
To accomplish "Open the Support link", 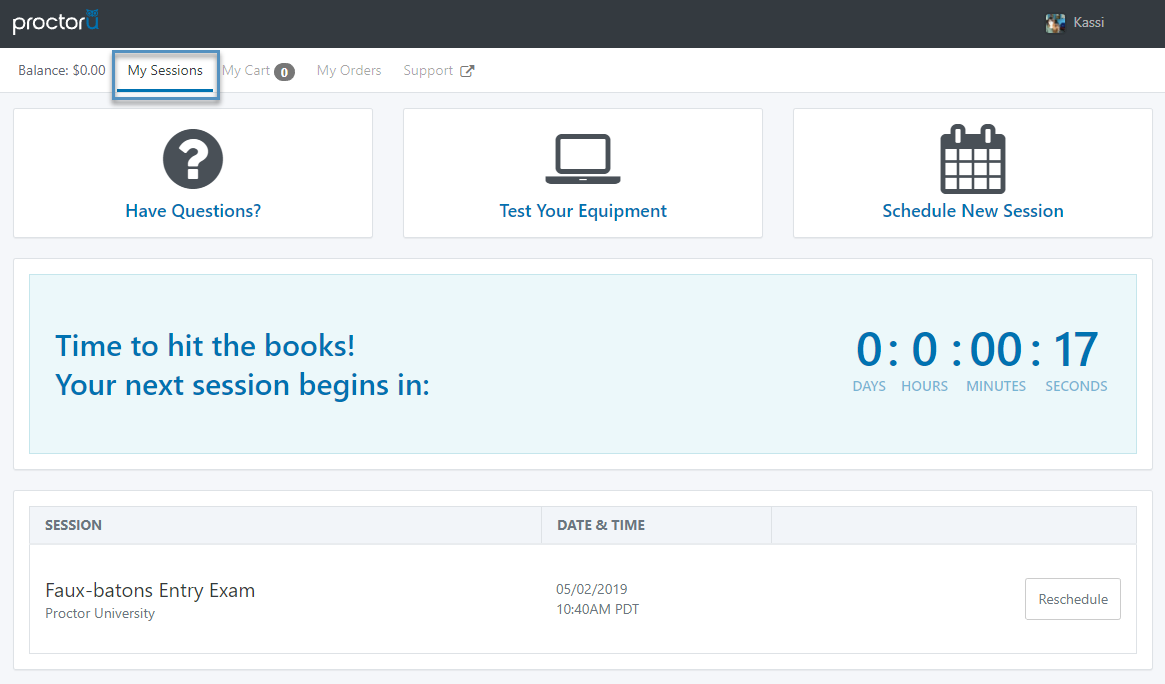I will [x=428, y=71].
